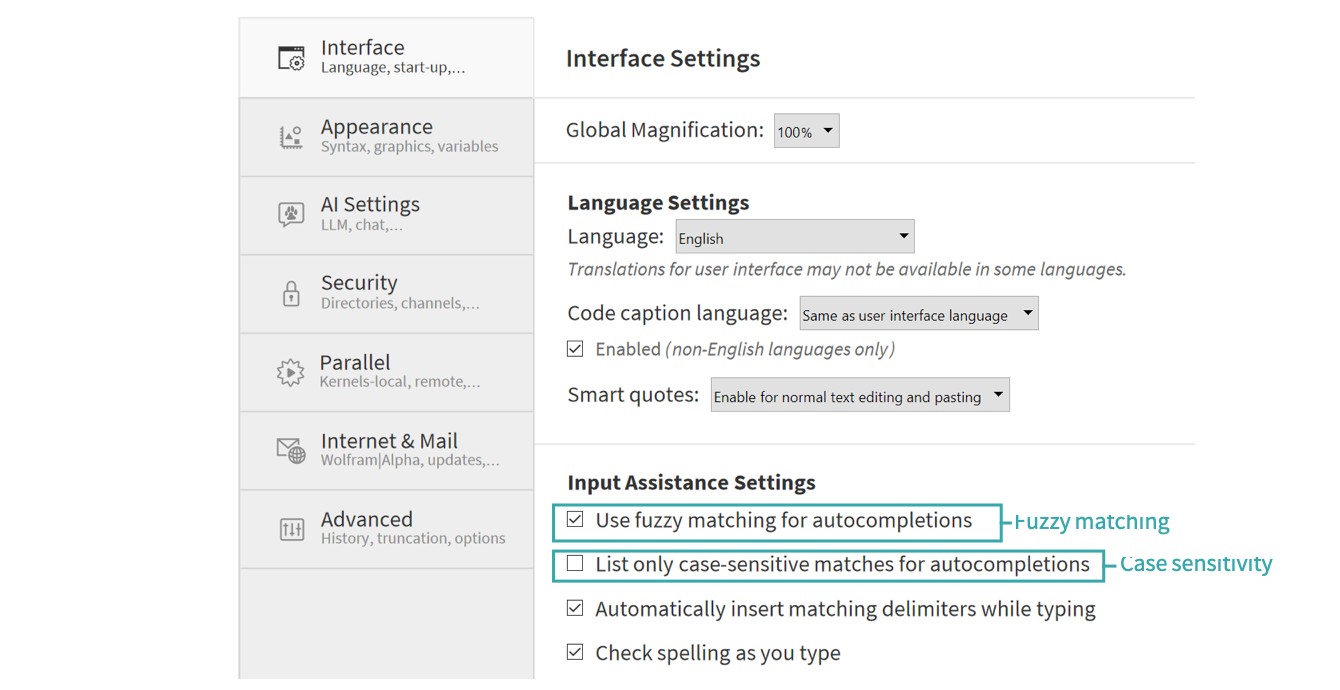Image resolution: width=1340 pixels, height=690 pixels.
Task: Open the Smart quotes dropdown
Action: click(859, 396)
